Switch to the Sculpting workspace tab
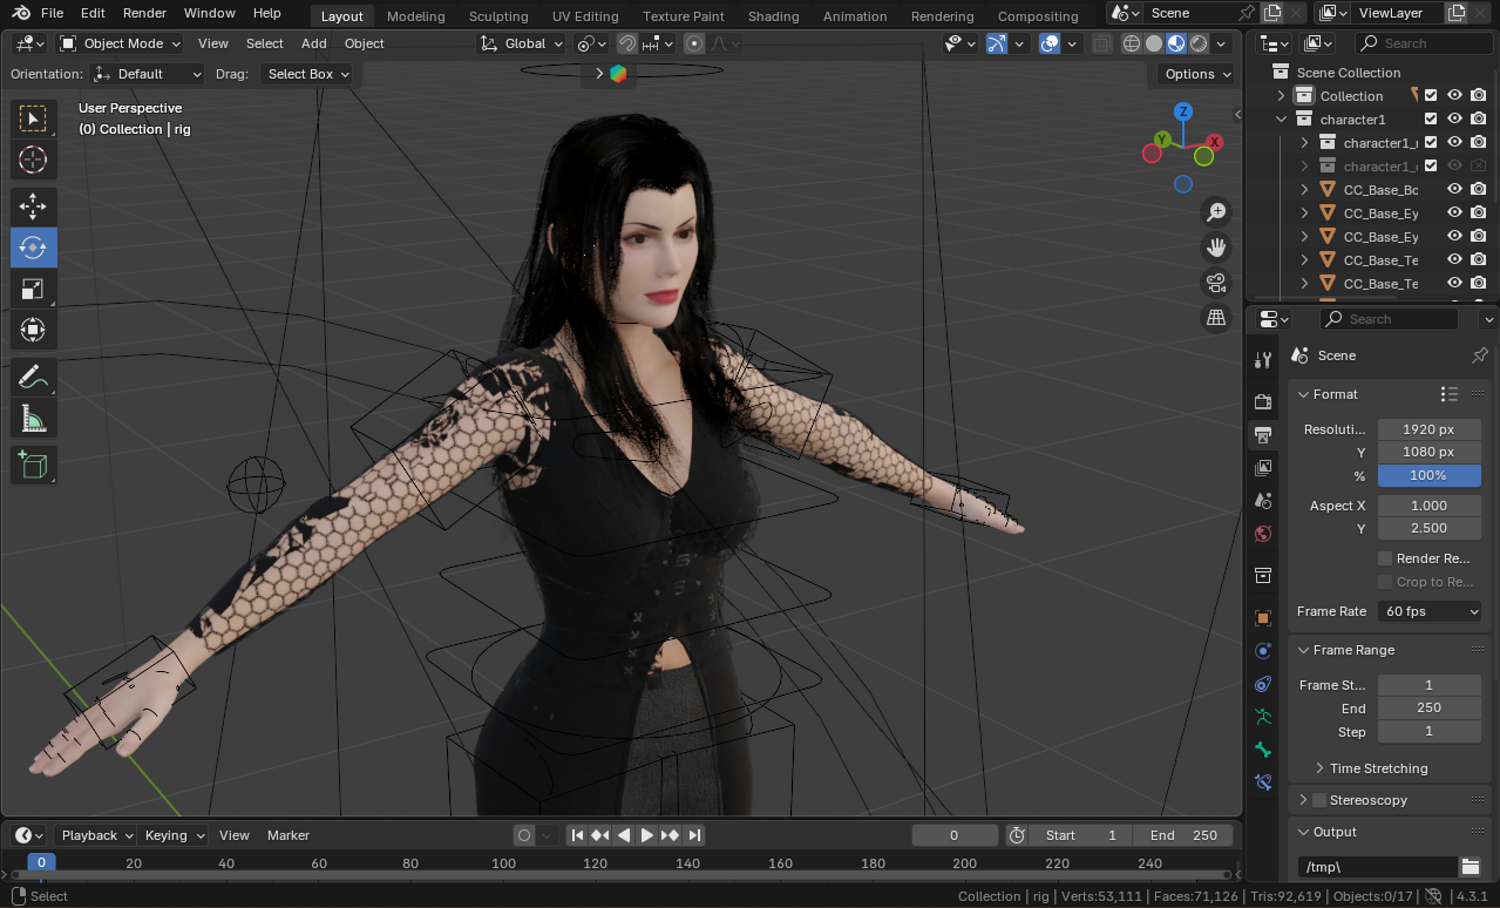Screen dimensions: 1500x908 point(498,16)
